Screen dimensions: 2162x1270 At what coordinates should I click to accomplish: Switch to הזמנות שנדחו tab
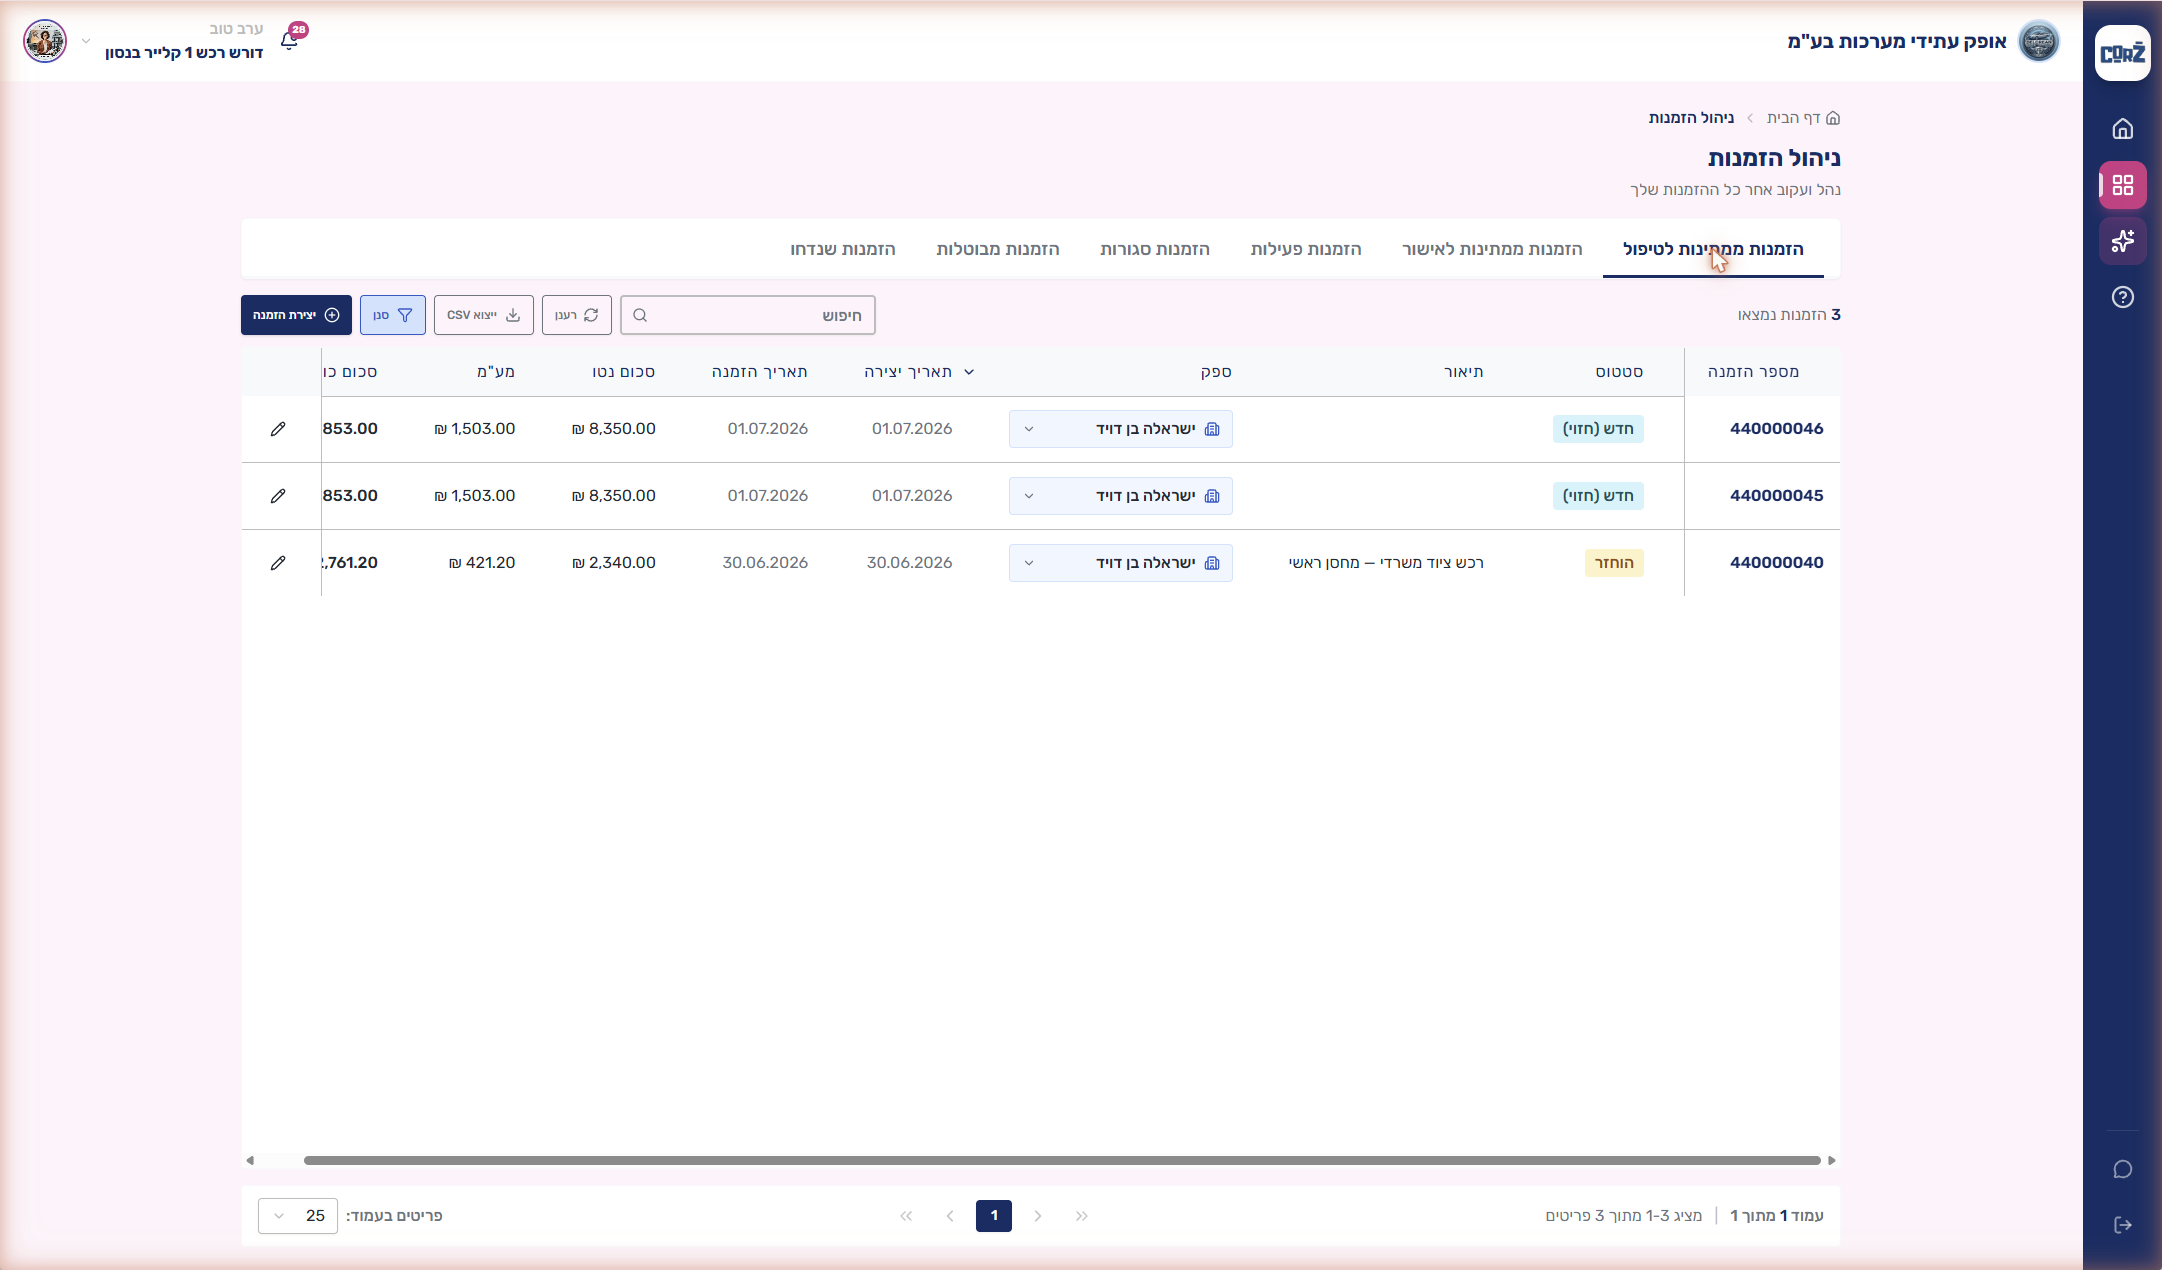click(x=843, y=249)
